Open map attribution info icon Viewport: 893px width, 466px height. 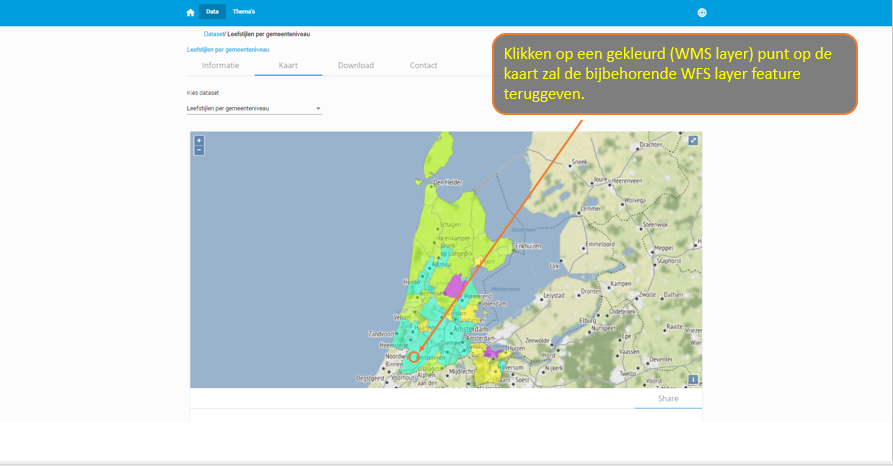(693, 379)
